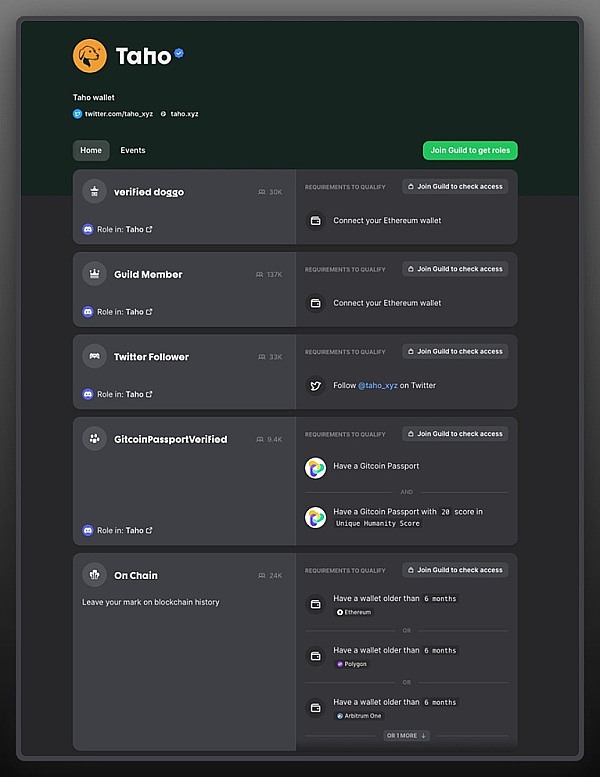Click the On Chain role icon
This screenshot has width=600, height=777.
(94, 575)
